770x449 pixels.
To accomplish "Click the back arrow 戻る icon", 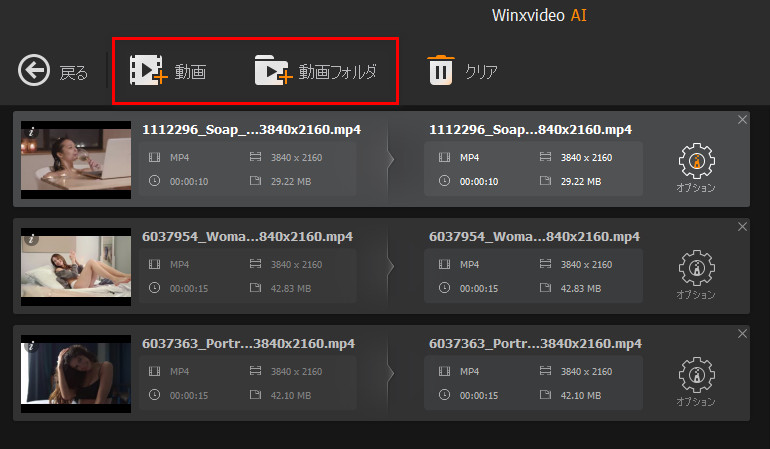I will coord(35,71).
